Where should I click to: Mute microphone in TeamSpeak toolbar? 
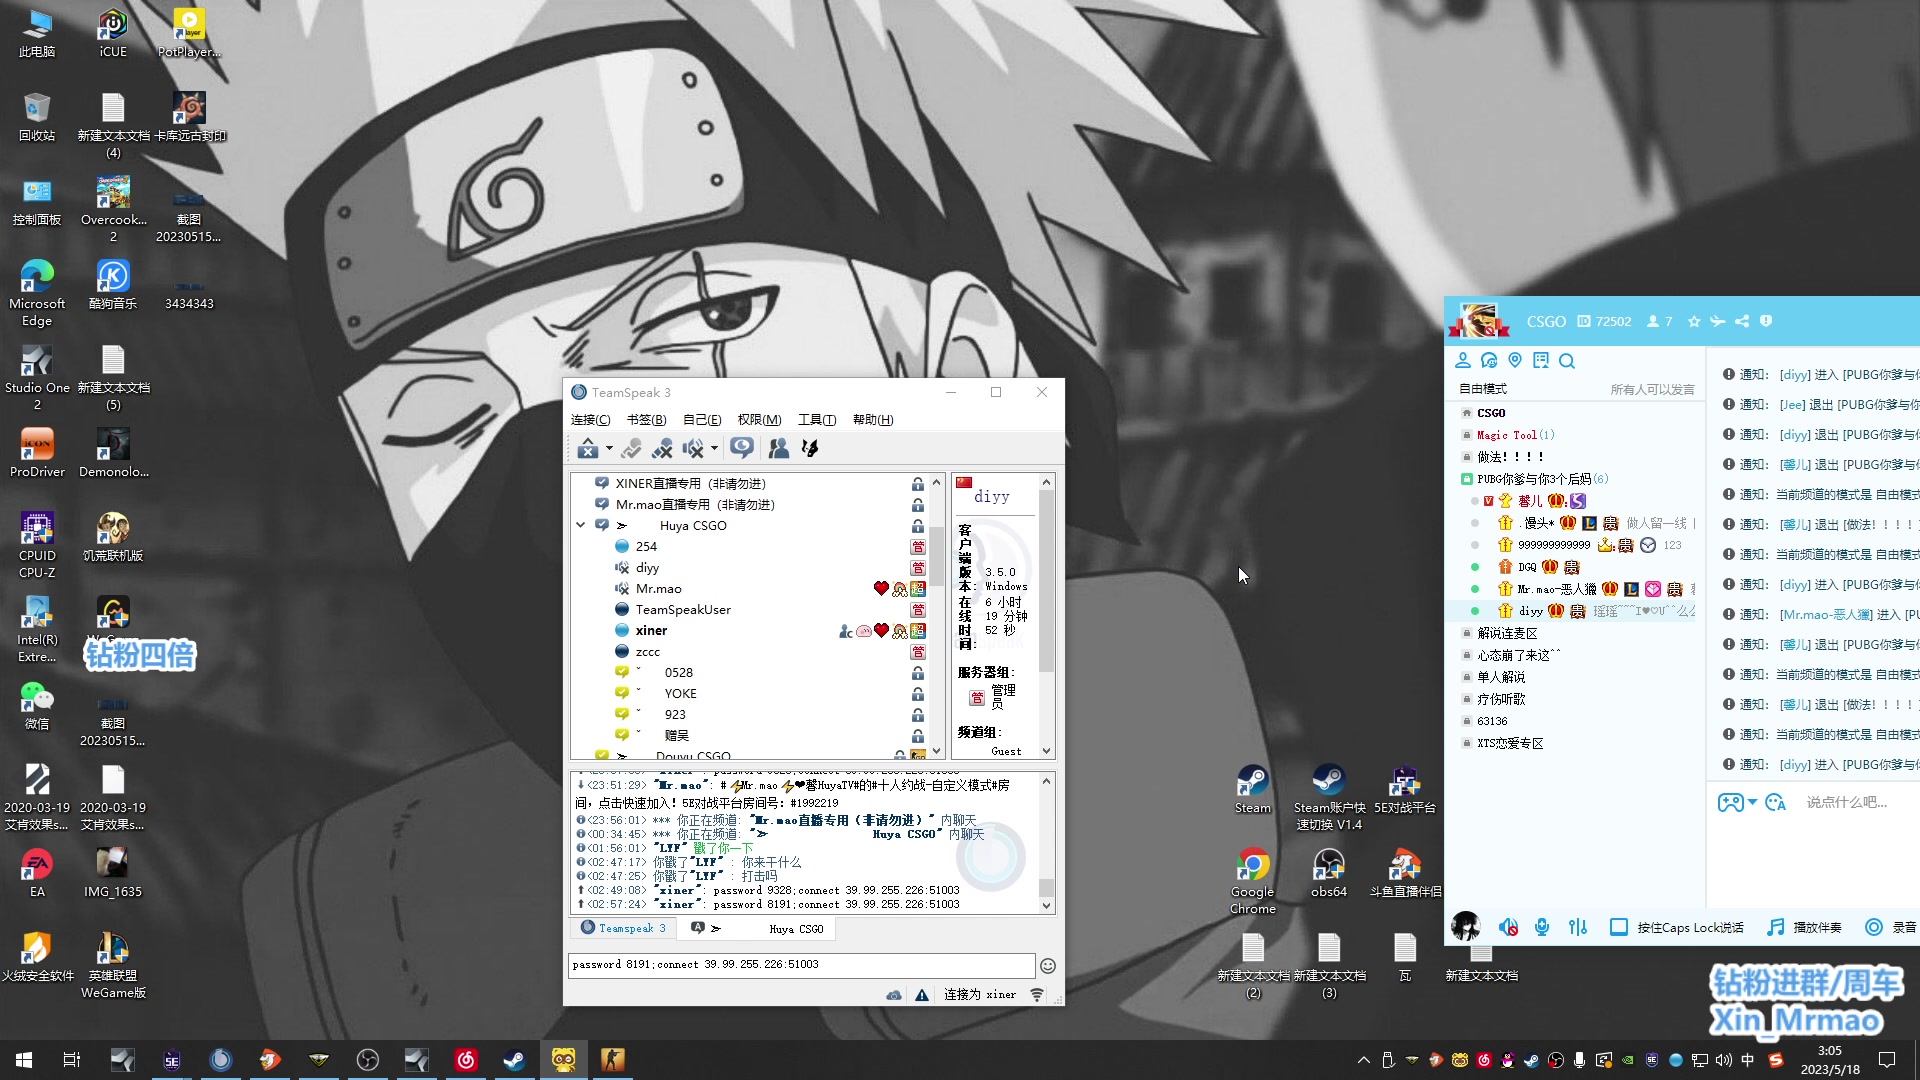pos(662,448)
